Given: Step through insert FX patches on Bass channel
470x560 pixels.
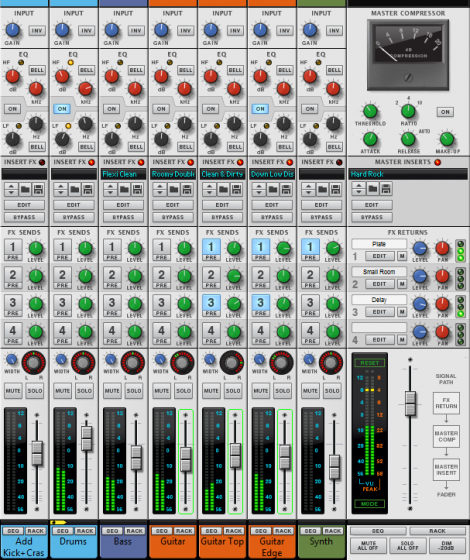Looking at the screenshot, I should [x=110, y=189].
